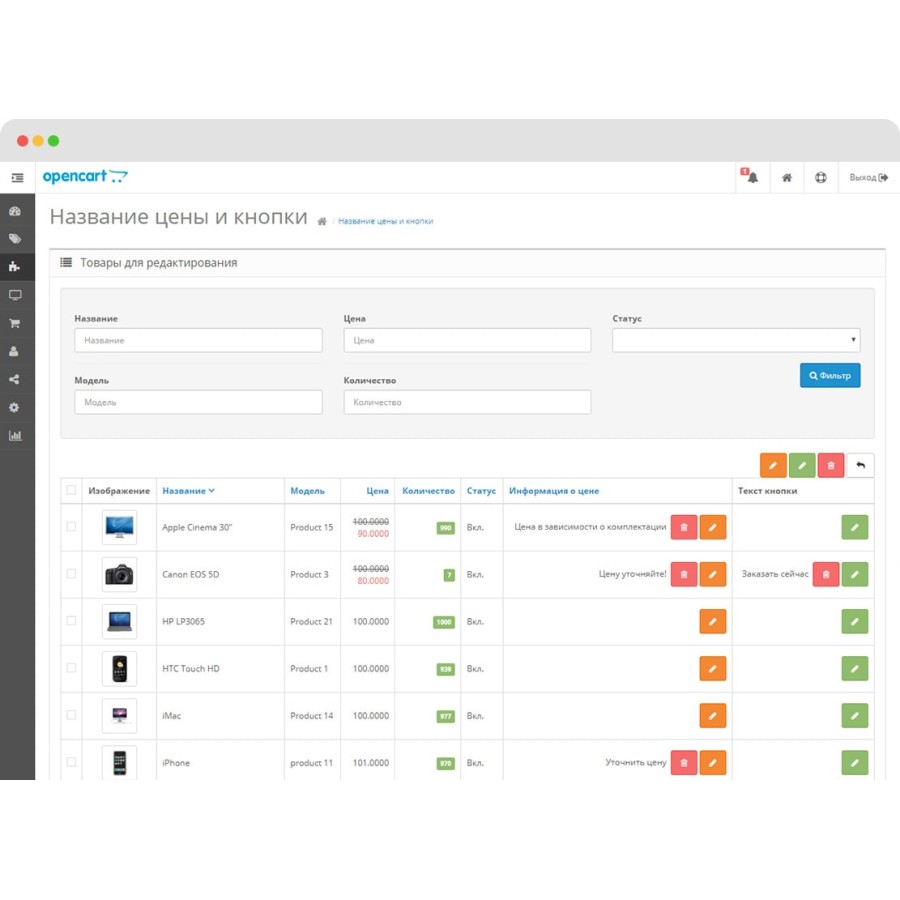Check the Canon EOS 5D row checkbox
Screen dimensions: 900x900
coord(71,573)
